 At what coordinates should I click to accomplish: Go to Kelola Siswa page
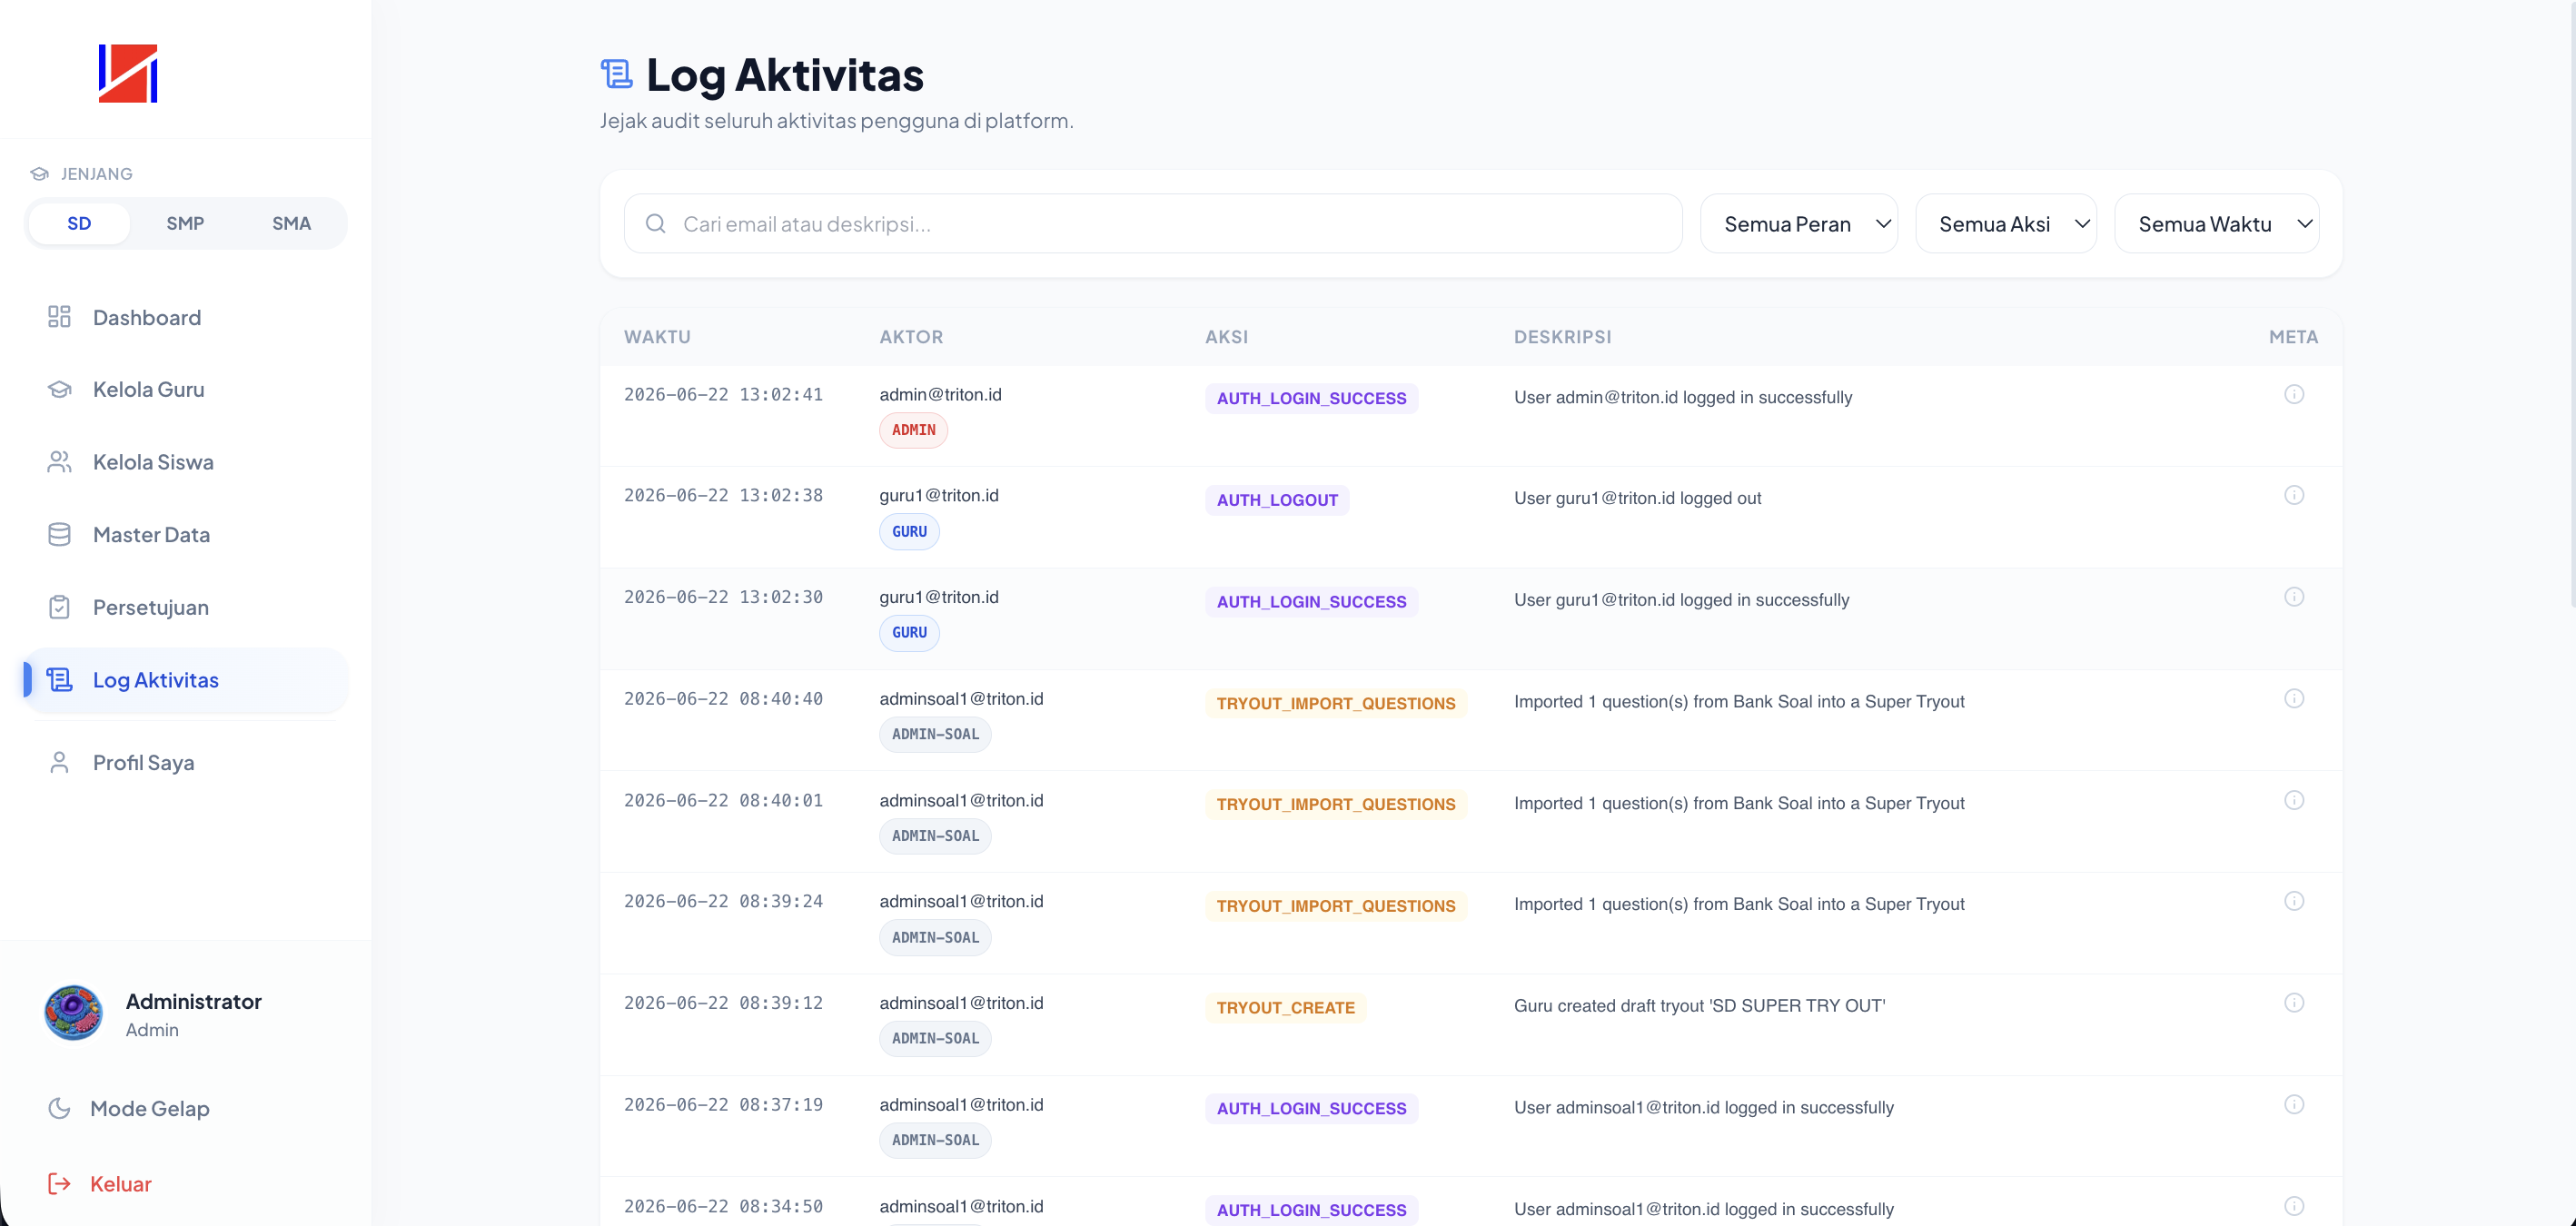pos(186,462)
